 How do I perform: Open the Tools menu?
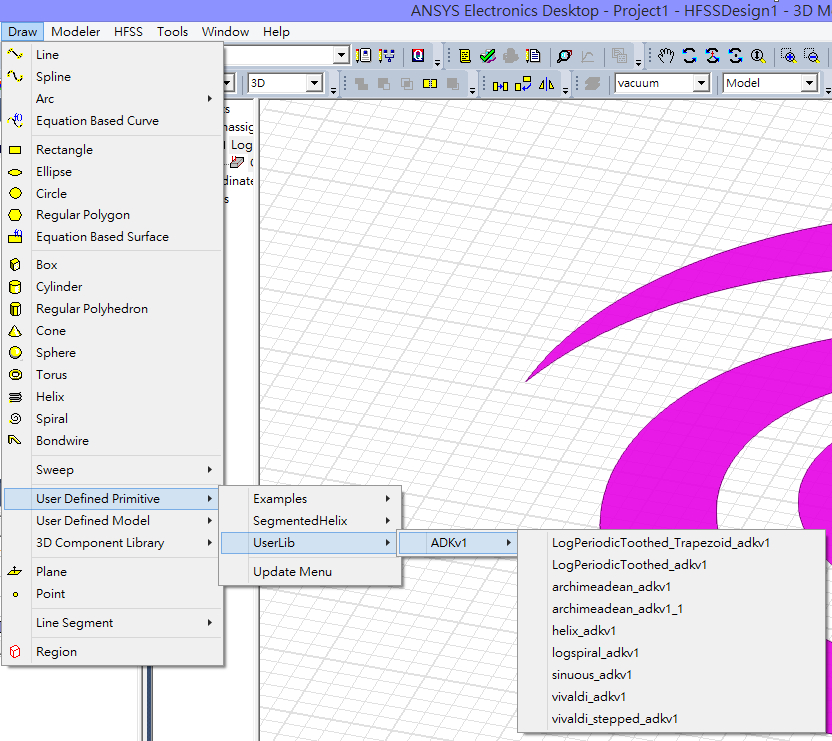(x=172, y=32)
